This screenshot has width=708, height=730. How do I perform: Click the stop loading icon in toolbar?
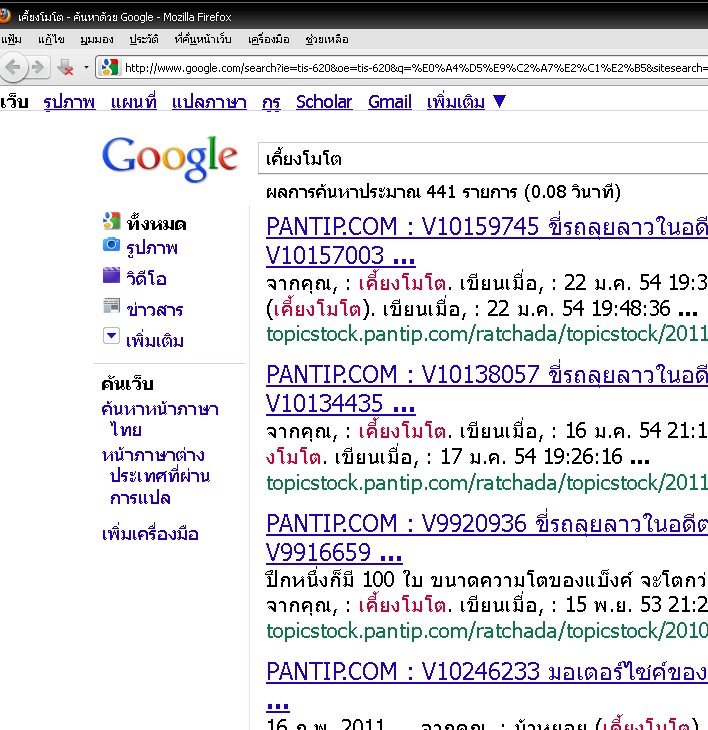click(x=65, y=68)
